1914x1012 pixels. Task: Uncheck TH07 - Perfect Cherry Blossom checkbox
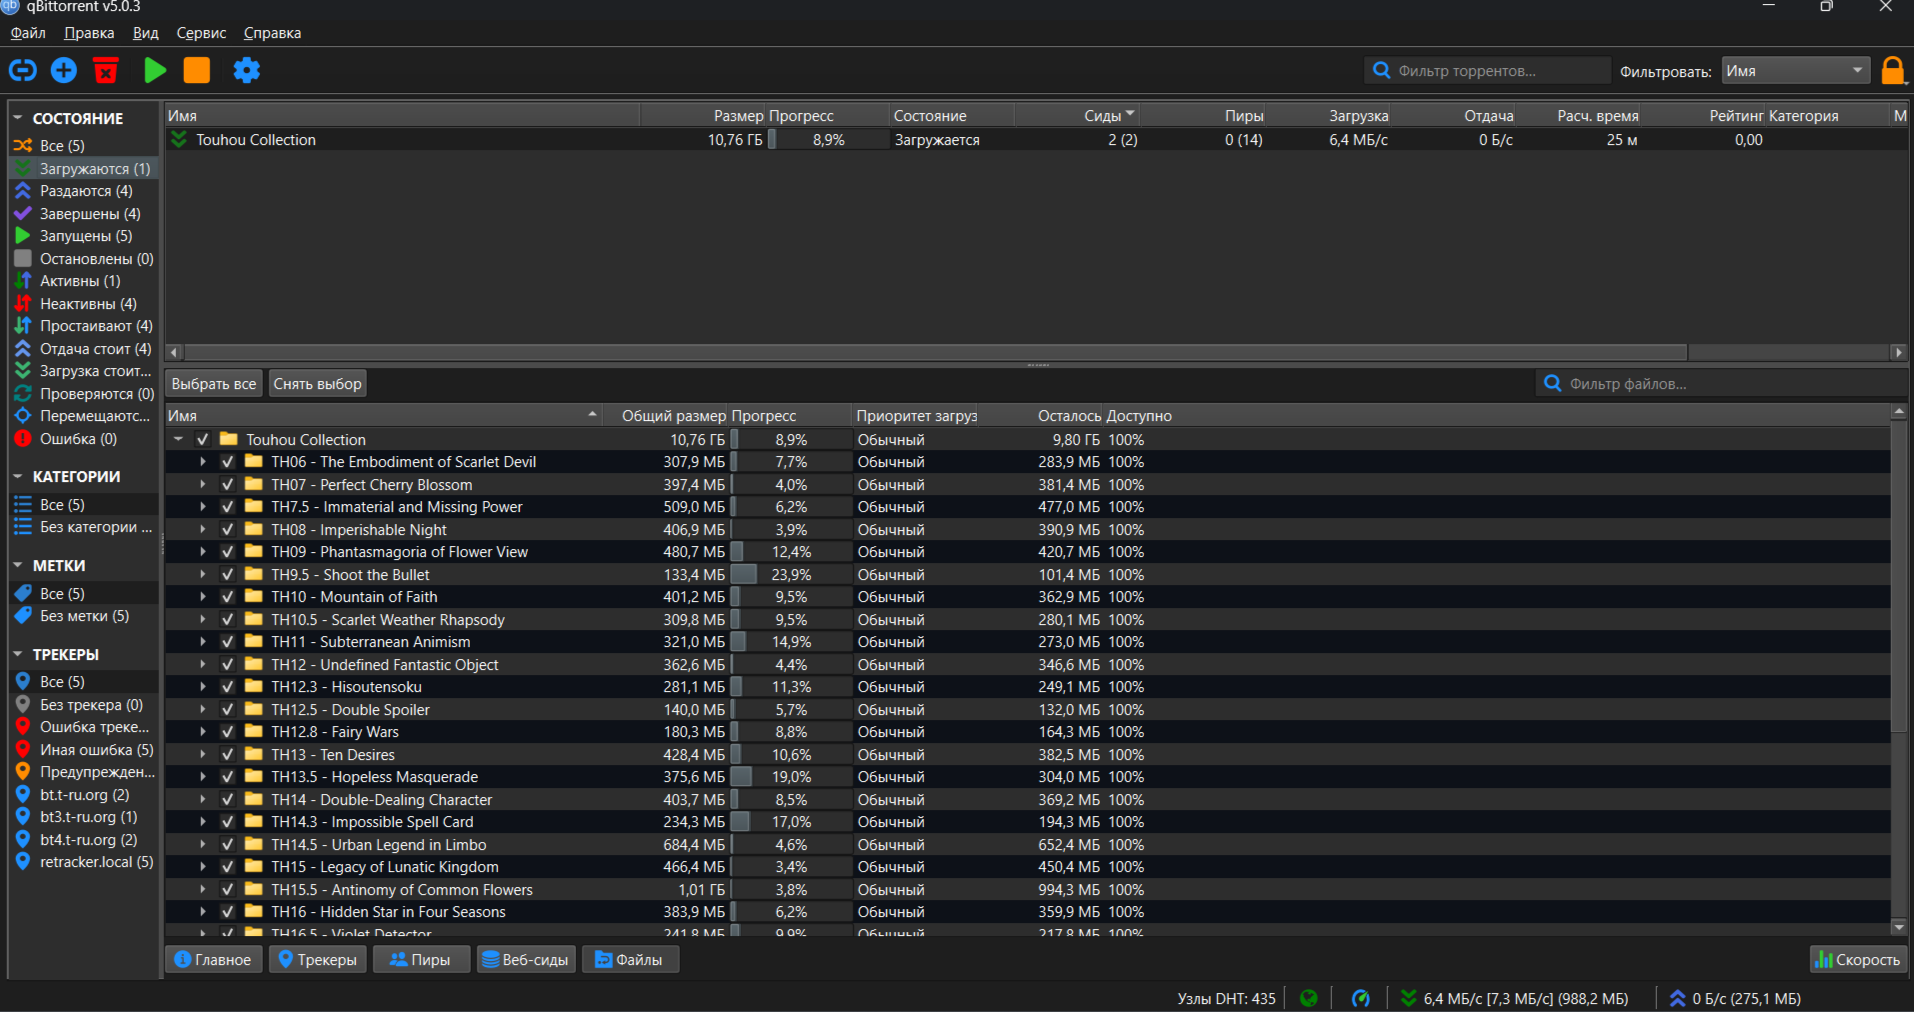click(x=228, y=484)
